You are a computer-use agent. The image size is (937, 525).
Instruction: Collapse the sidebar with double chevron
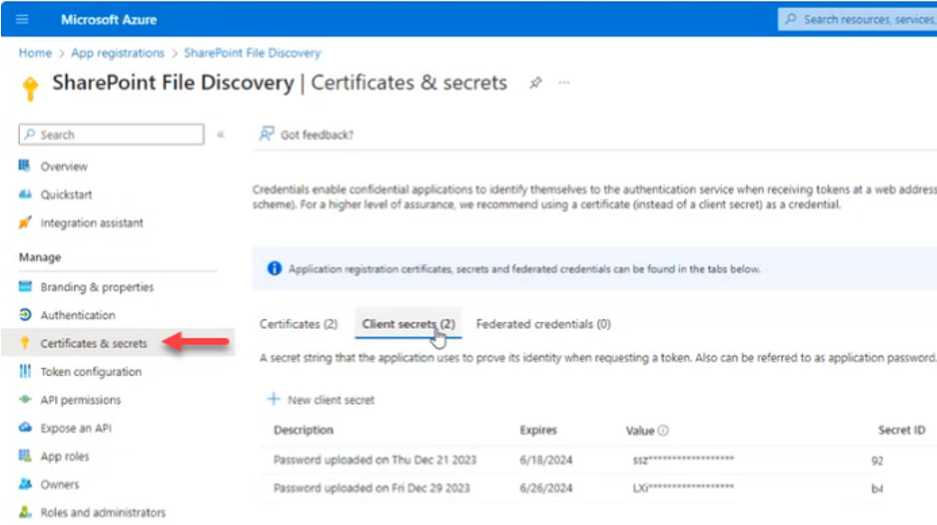221,135
